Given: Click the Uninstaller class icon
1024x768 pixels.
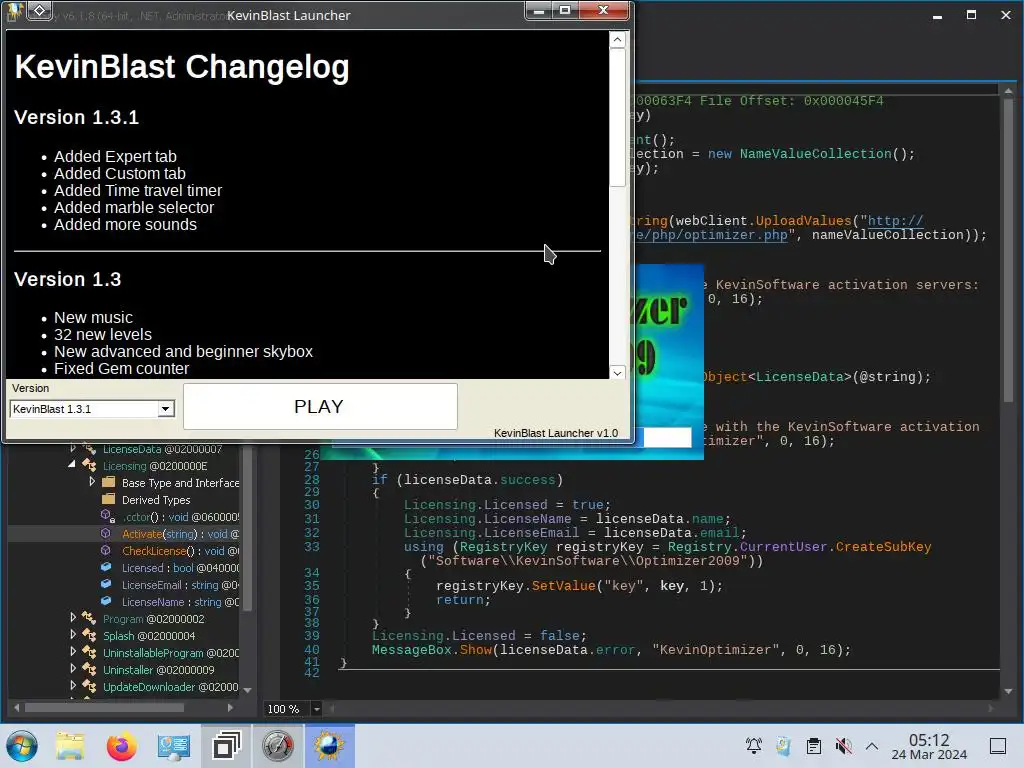Looking at the screenshot, I should (89, 669).
